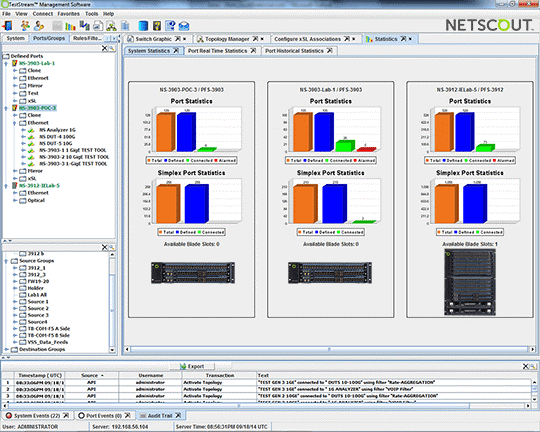
Task: Close the Statistics tab
Action: click(410, 39)
